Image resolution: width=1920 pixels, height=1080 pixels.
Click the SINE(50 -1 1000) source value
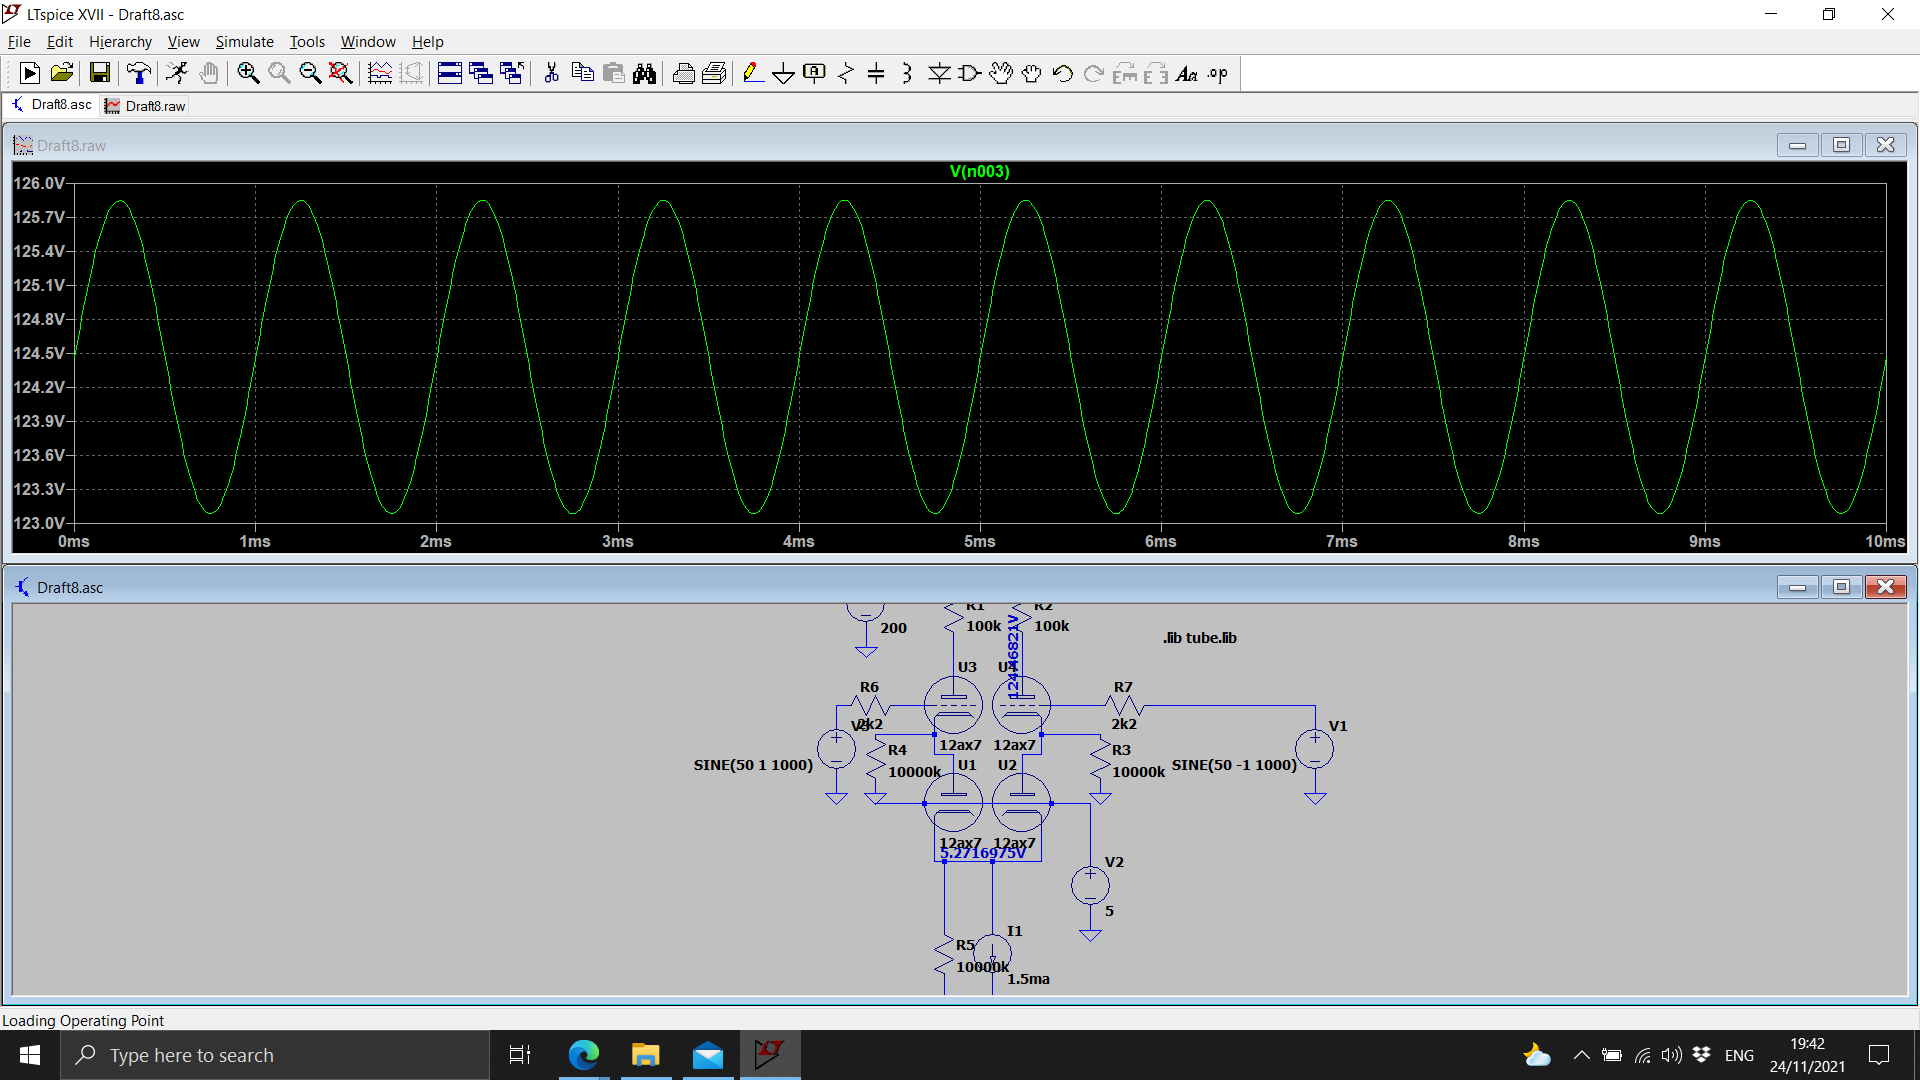(1234, 765)
